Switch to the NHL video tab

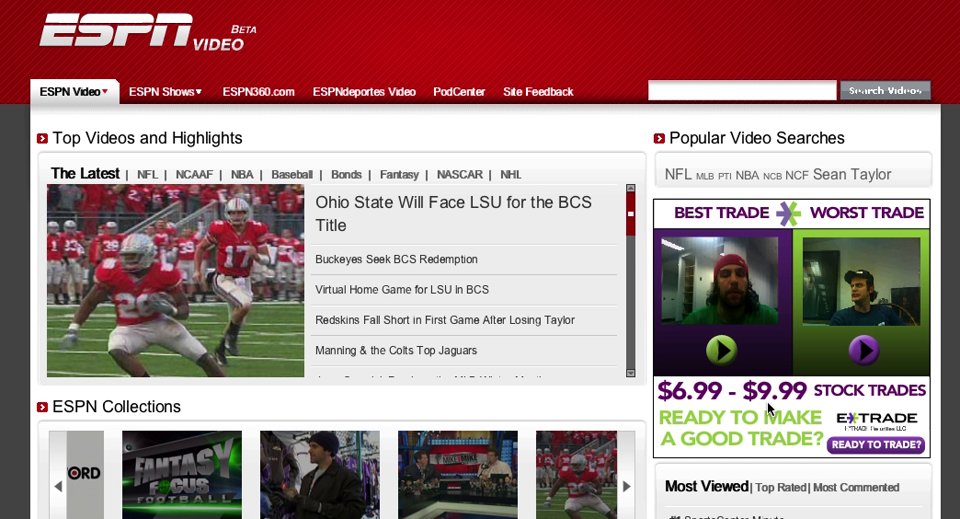[511, 174]
